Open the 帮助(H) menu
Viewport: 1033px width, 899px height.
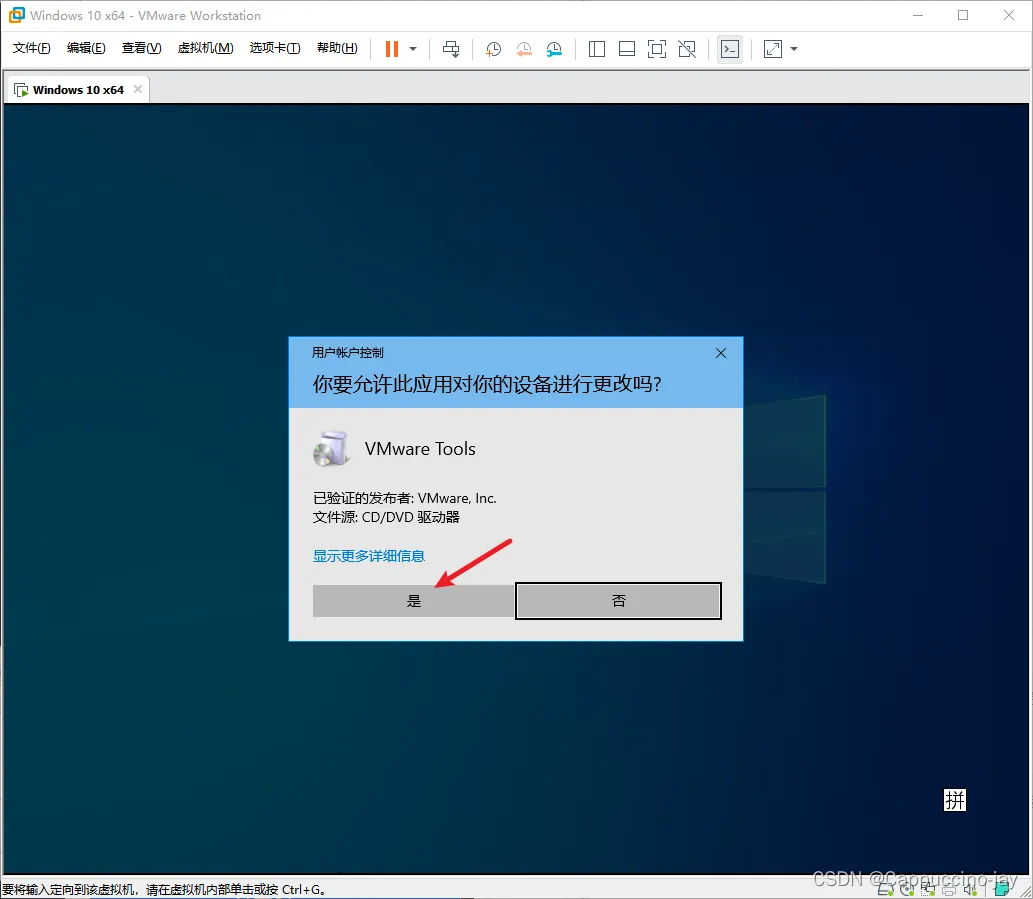[x=337, y=48]
